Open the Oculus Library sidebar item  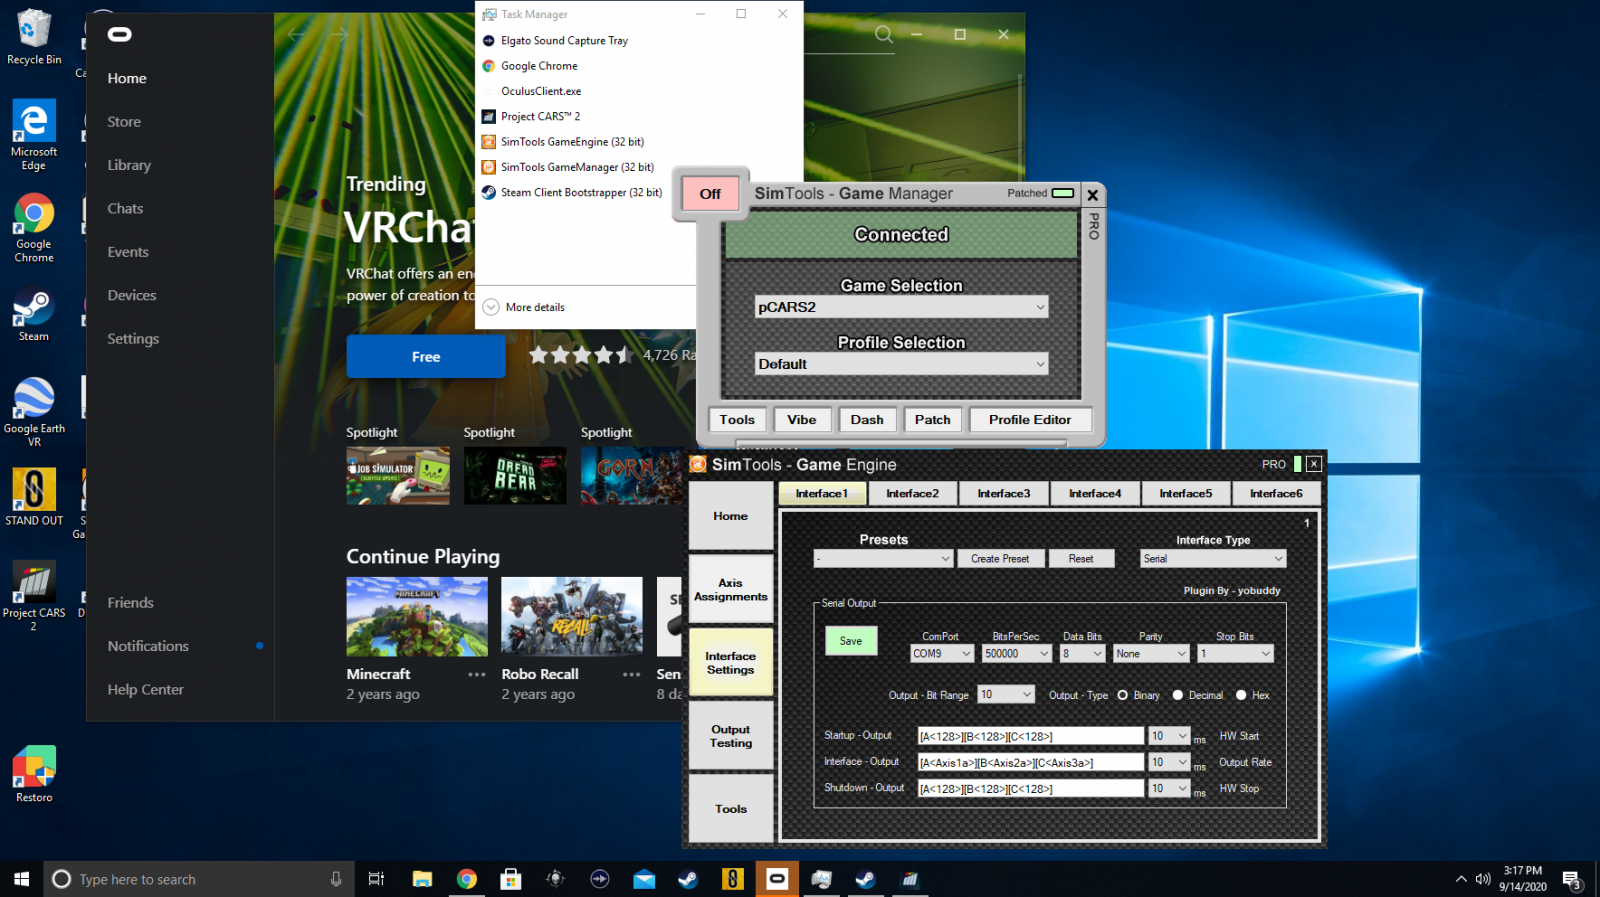click(129, 165)
